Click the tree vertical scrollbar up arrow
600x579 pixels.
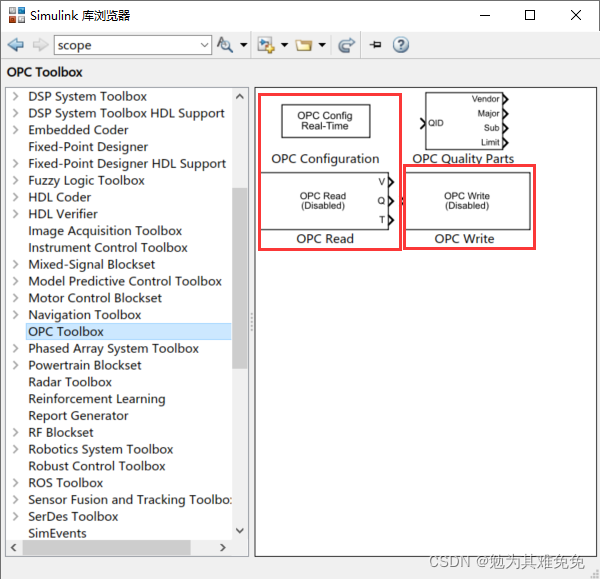coord(240,96)
